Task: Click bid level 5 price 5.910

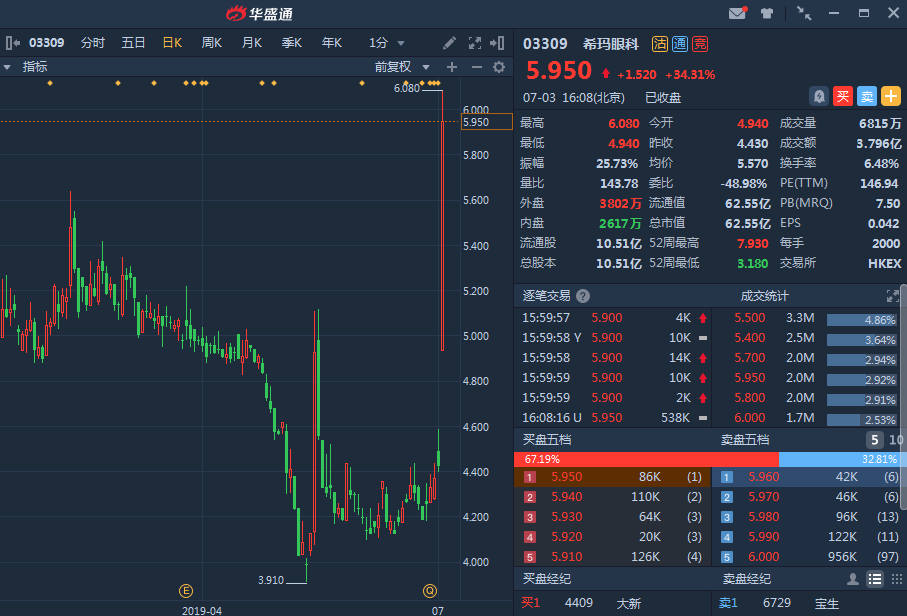Action: pos(566,557)
